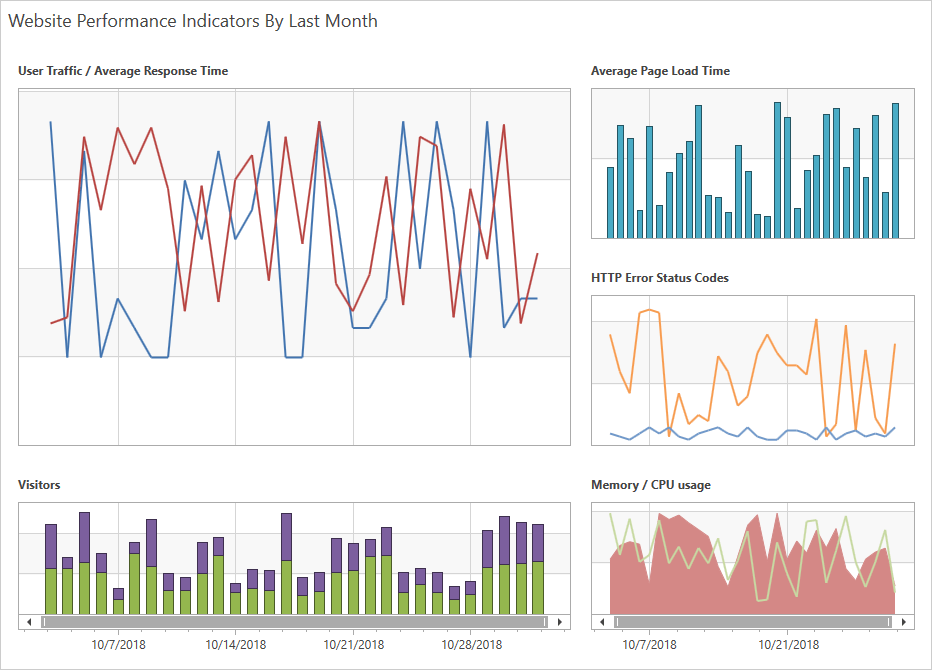
Task: Click the Memory / CPU usage scrollbar thumb
Action: [753, 621]
